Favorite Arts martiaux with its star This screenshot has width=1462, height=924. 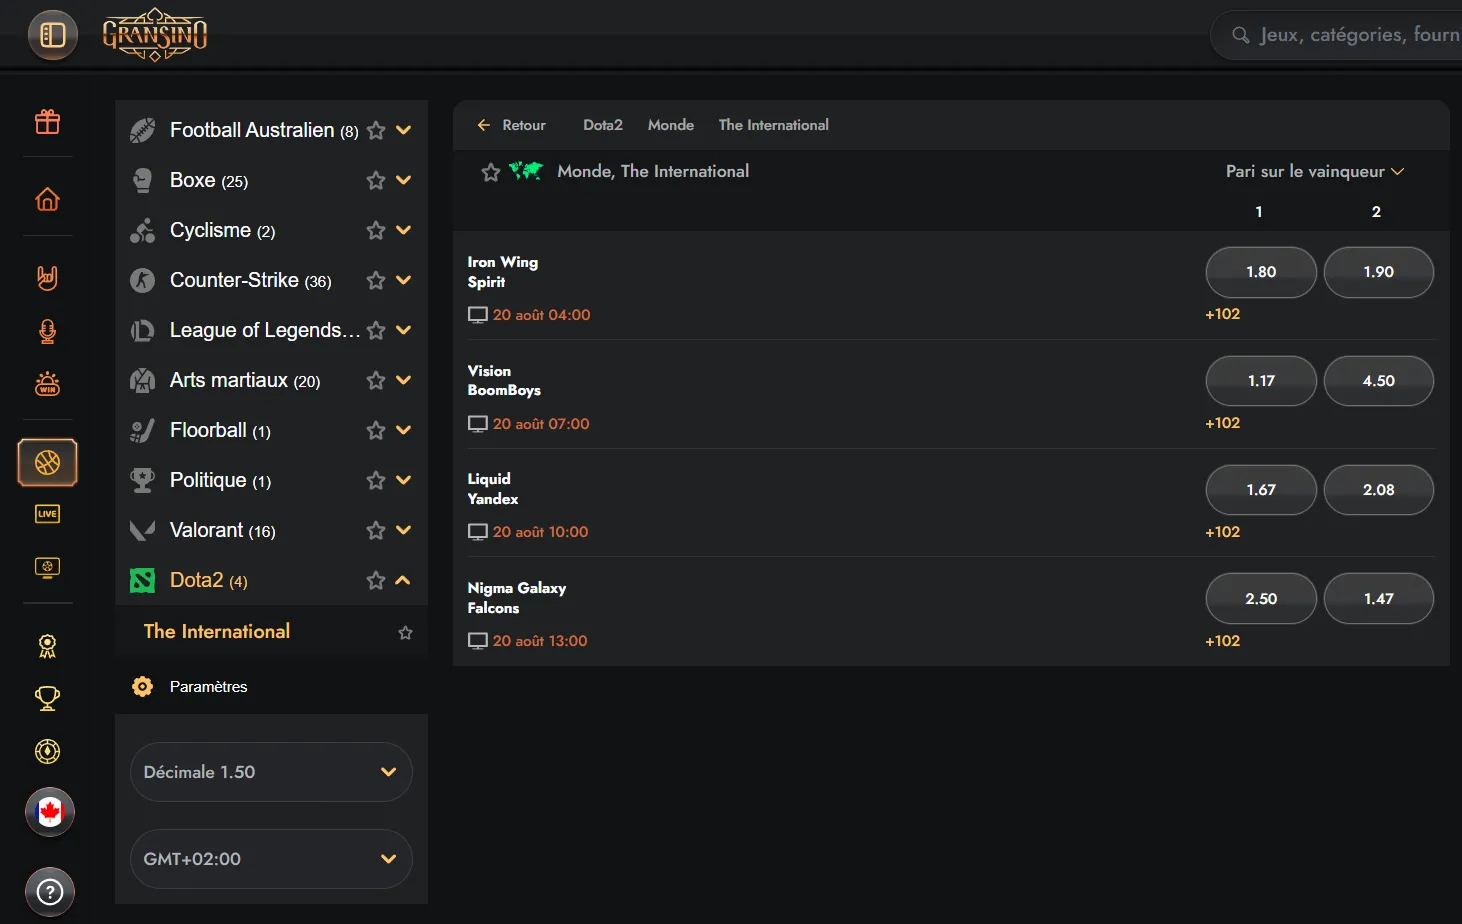[x=376, y=380]
